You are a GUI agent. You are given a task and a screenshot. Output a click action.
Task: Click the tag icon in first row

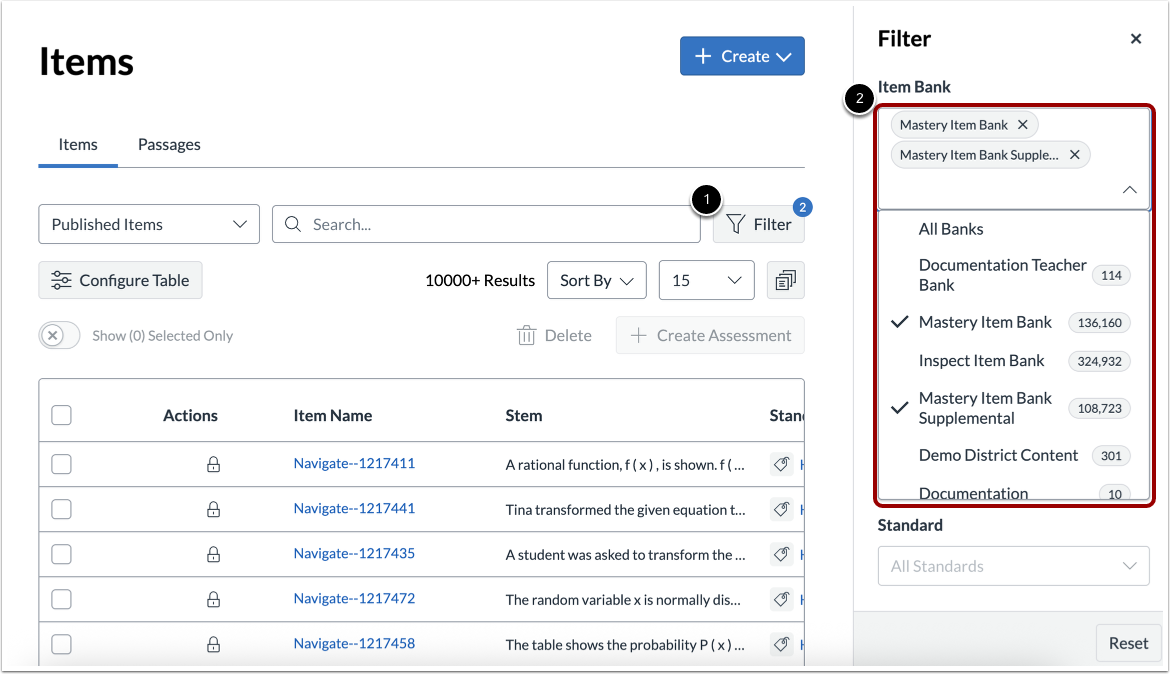(782, 464)
